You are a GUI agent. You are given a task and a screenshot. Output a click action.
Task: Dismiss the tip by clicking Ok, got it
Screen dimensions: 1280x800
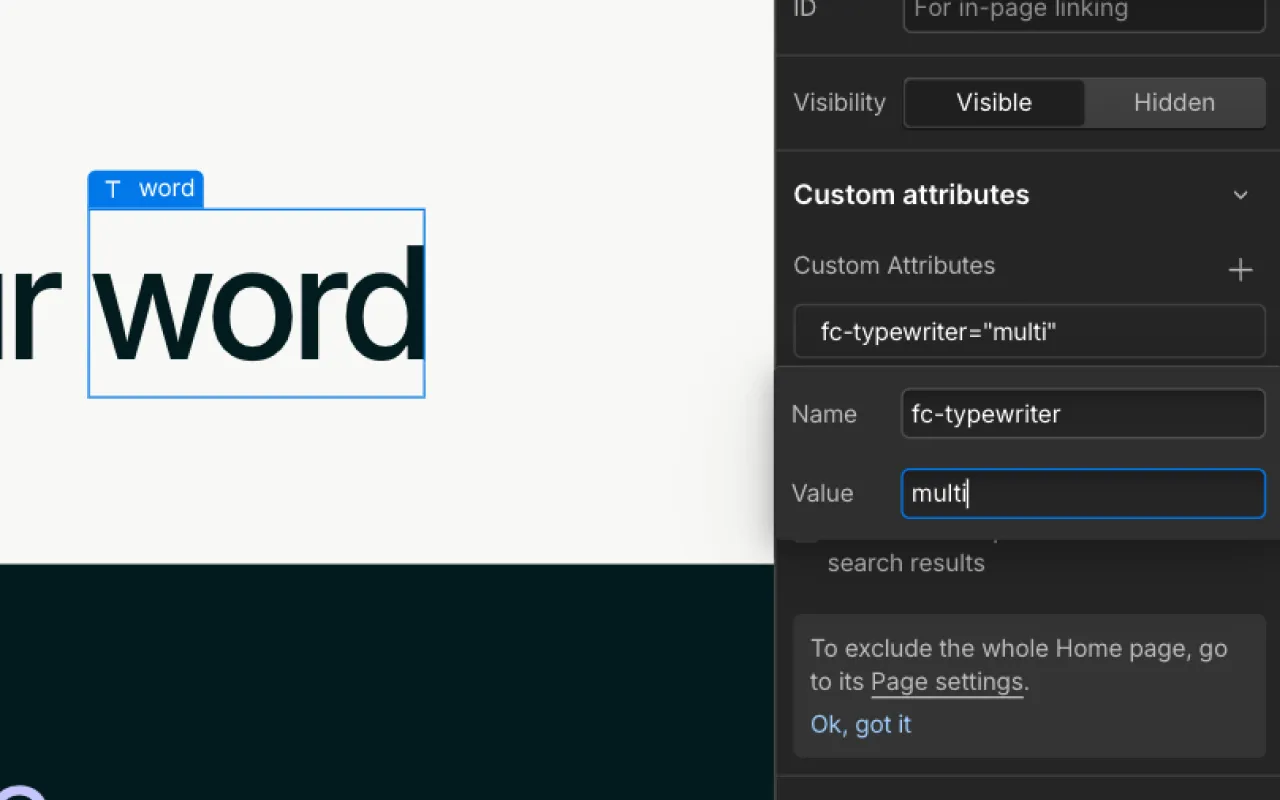tap(860, 724)
